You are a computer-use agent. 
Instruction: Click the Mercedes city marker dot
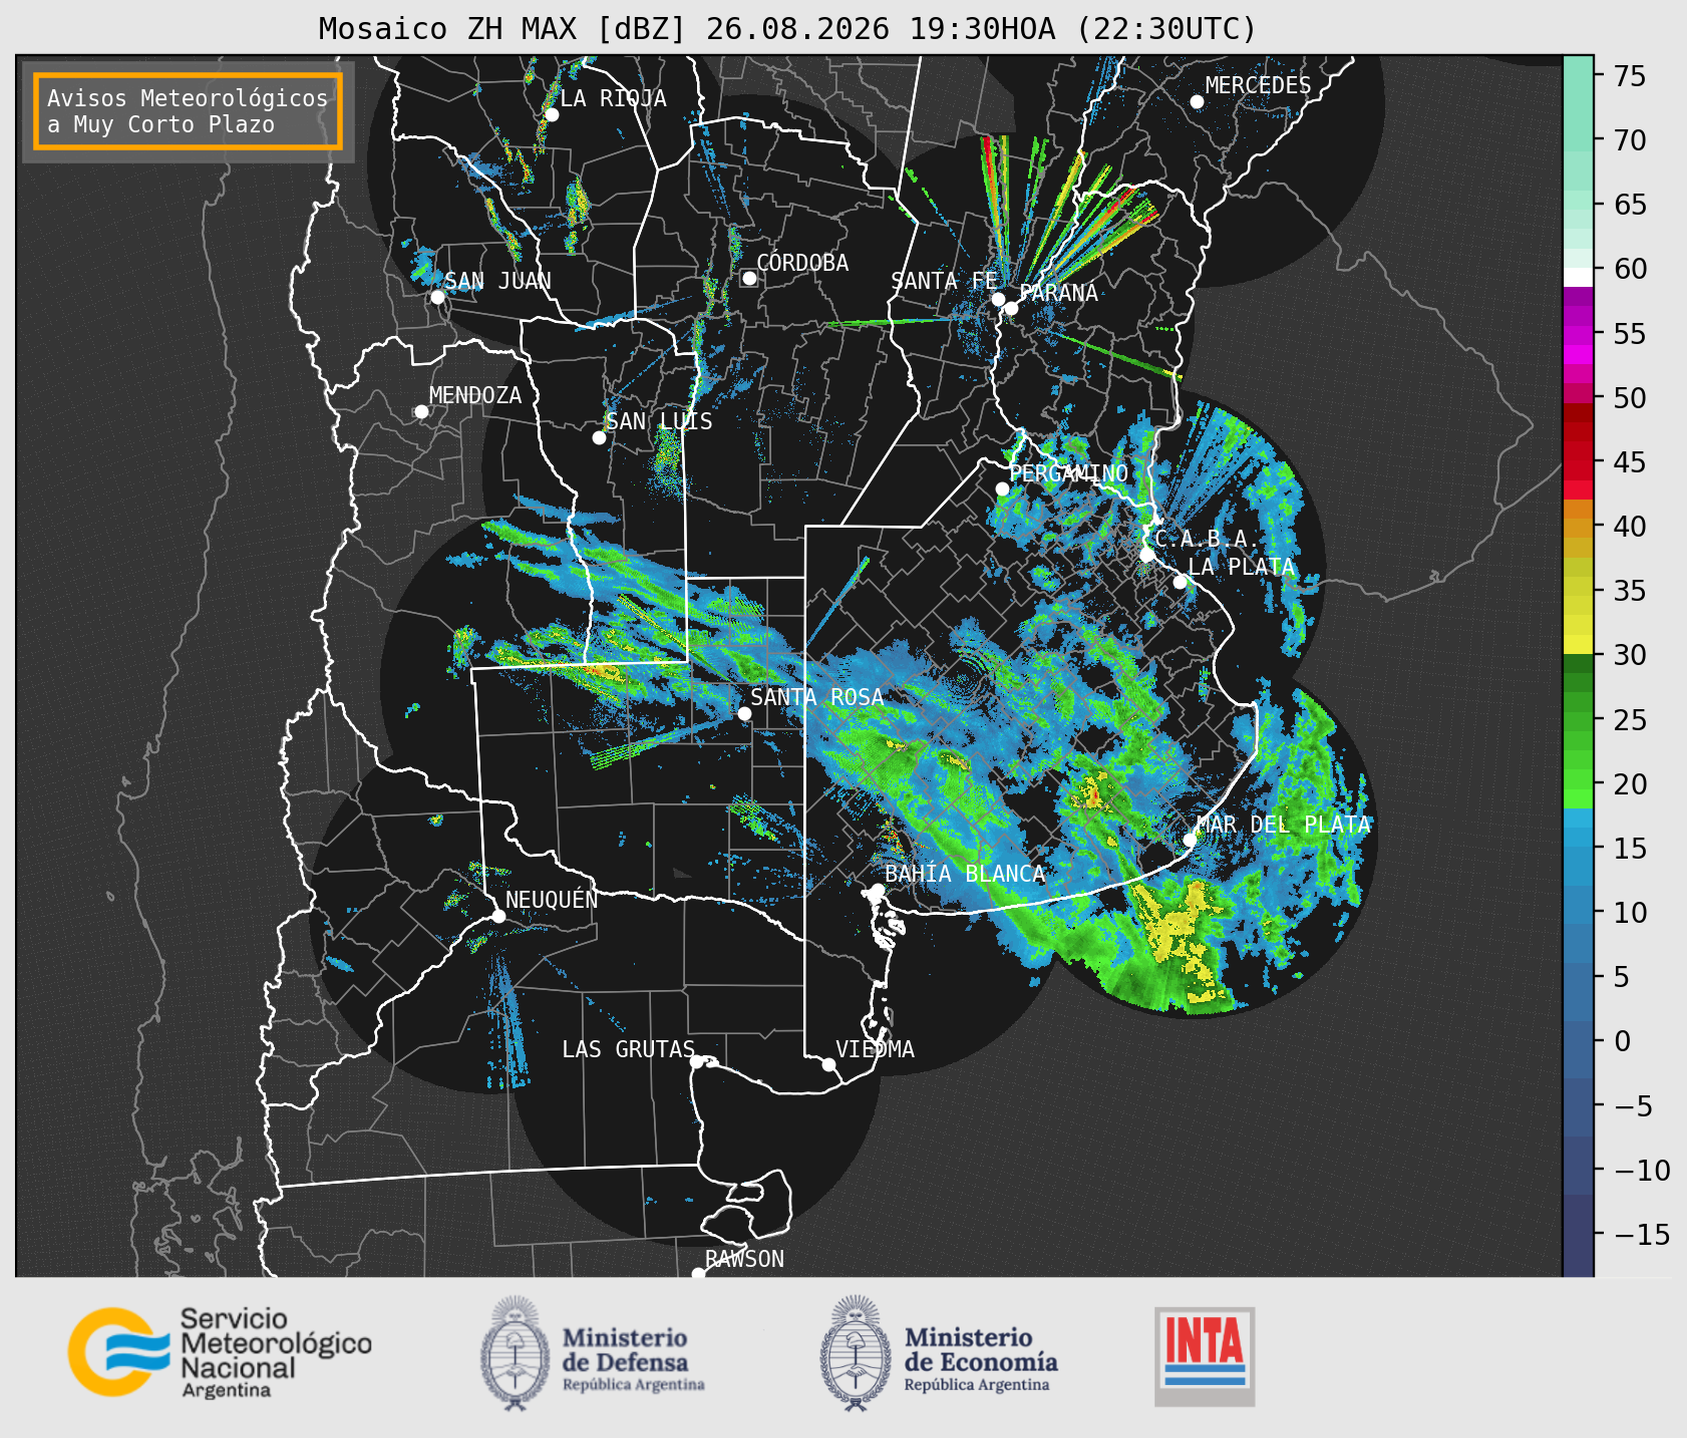click(1197, 102)
